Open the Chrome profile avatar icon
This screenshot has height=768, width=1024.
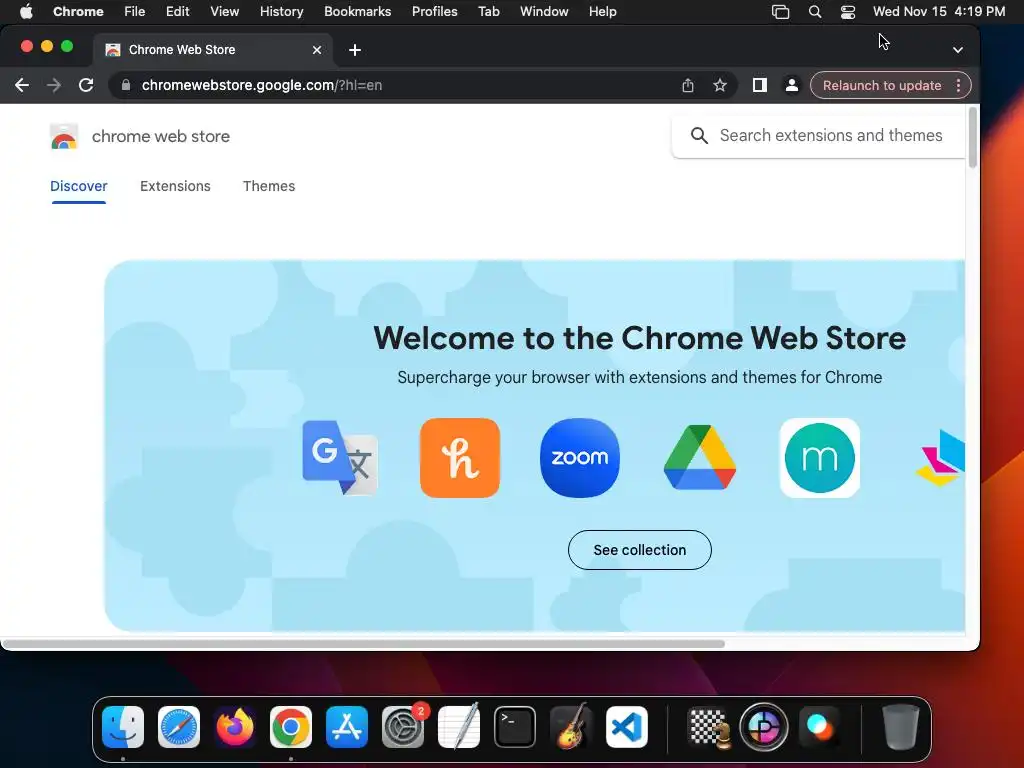tap(792, 85)
